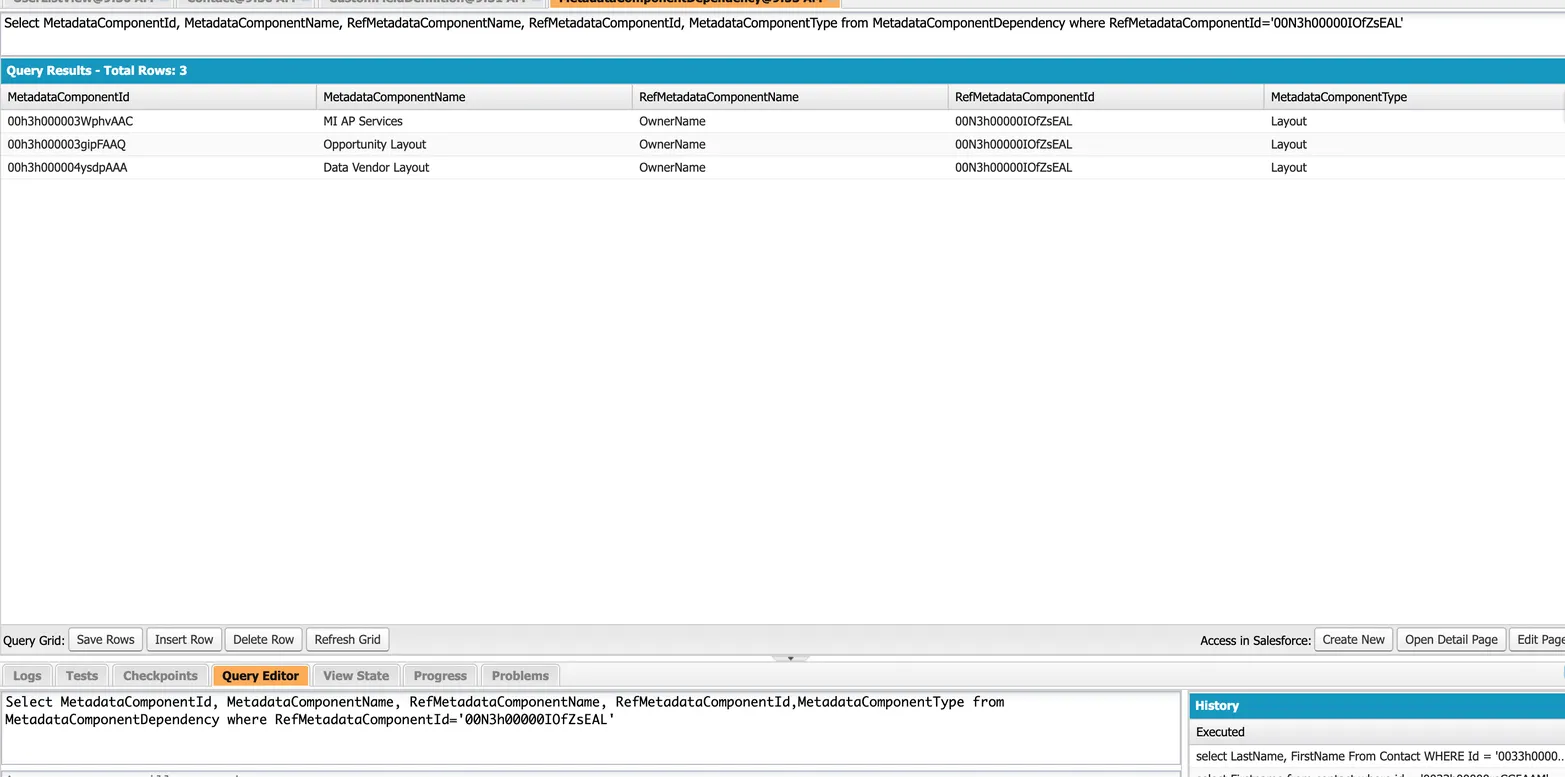Click the Delete Row button

click(x=261, y=639)
